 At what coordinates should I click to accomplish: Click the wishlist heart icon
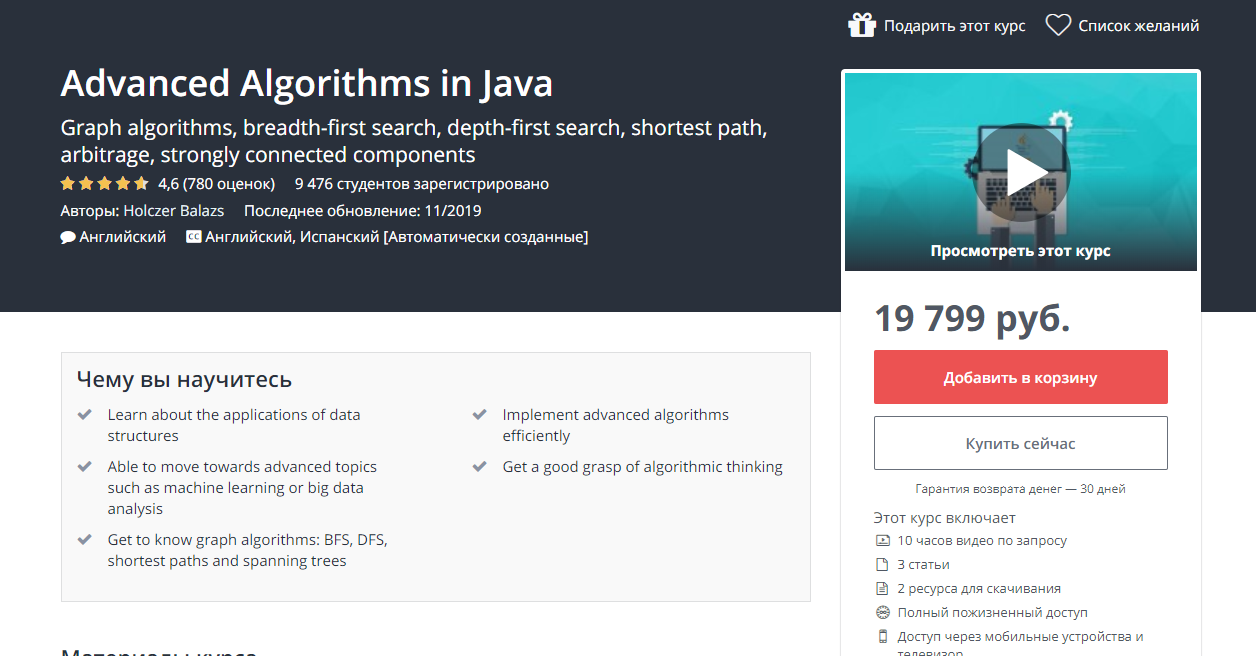coord(1058,25)
